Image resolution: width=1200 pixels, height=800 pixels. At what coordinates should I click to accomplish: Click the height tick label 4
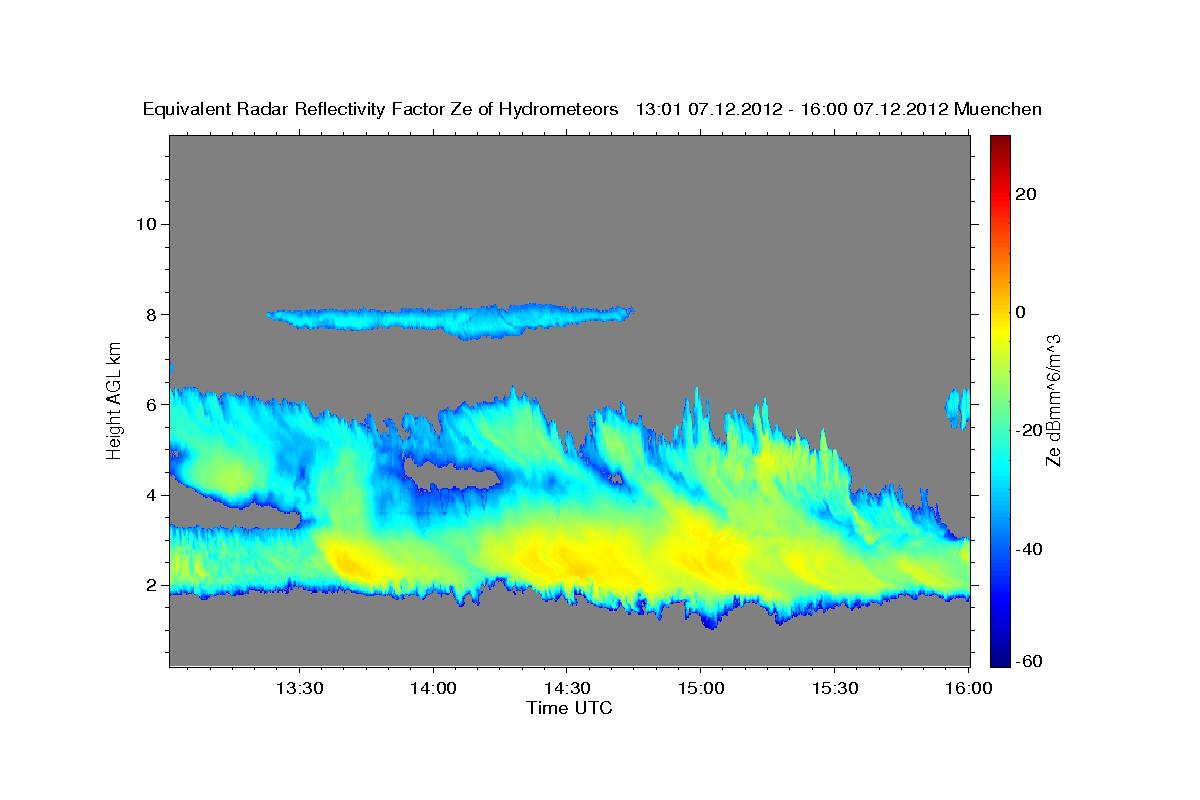[151, 495]
